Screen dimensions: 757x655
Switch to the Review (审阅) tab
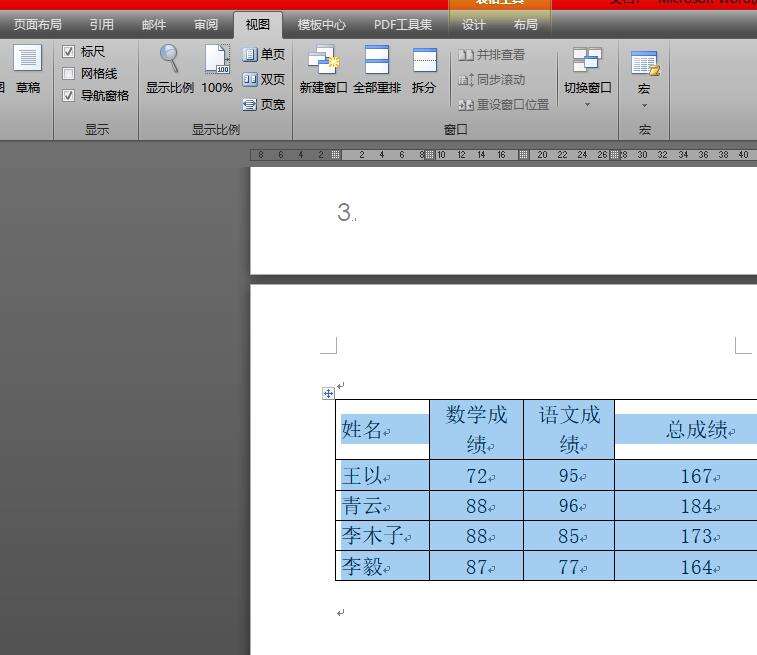click(206, 25)
